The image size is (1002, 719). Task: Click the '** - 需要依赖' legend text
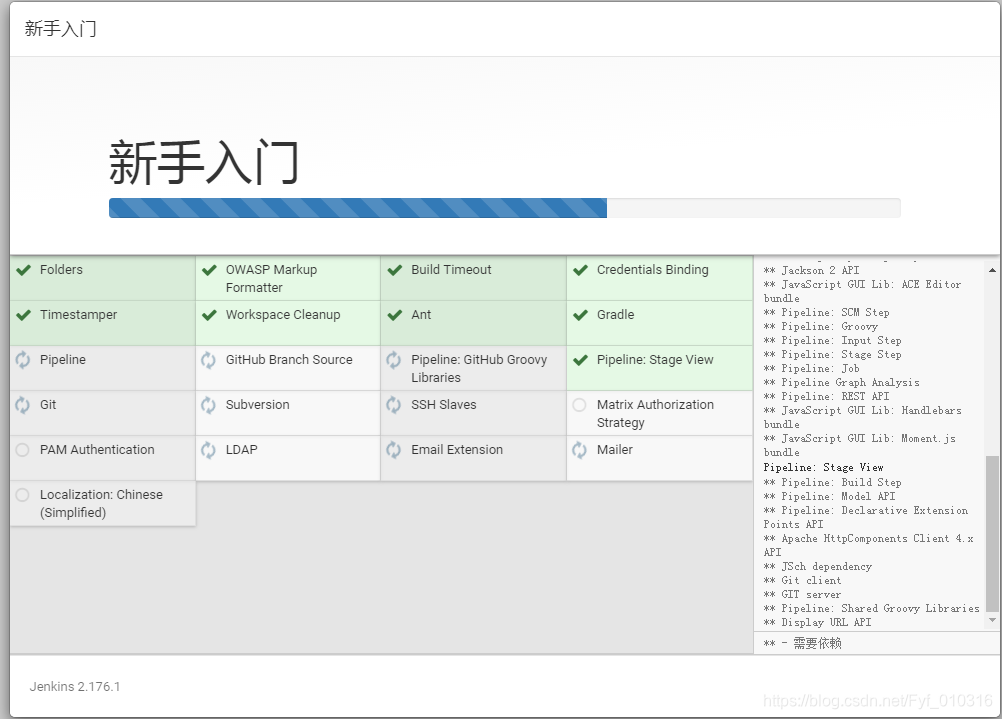click(x=803, y=643)
